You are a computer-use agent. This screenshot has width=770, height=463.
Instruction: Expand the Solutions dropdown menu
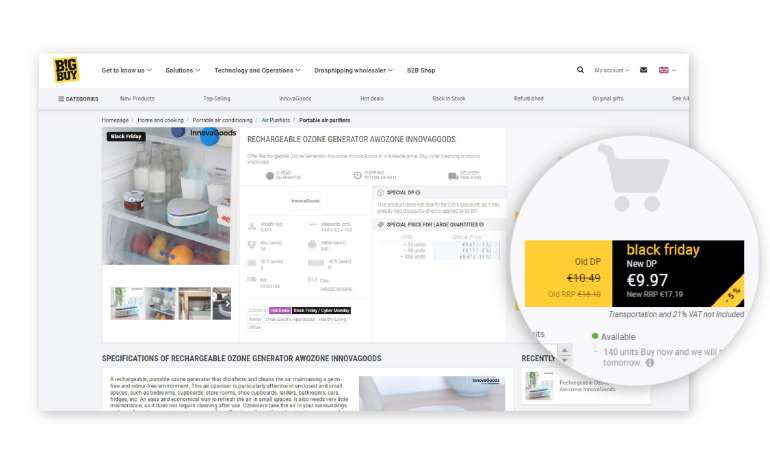click(x=182, y=71)
